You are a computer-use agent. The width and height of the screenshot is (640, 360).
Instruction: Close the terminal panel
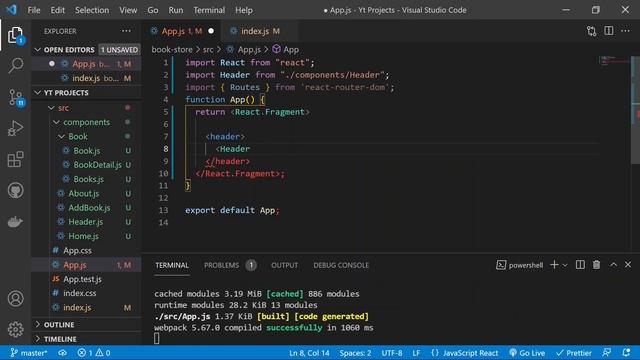pos(628,265)
